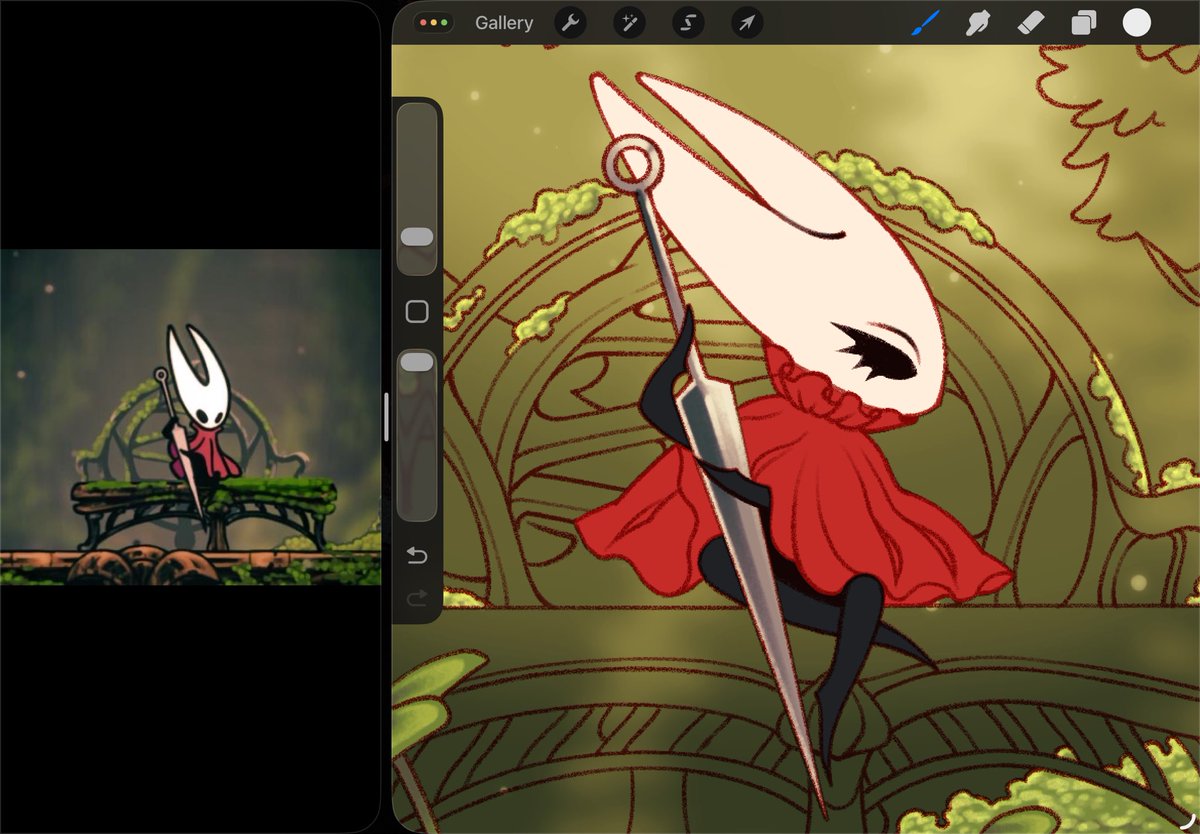
Task: Tap the redo arrow in sidebar
Action: [x=417, y=597]
